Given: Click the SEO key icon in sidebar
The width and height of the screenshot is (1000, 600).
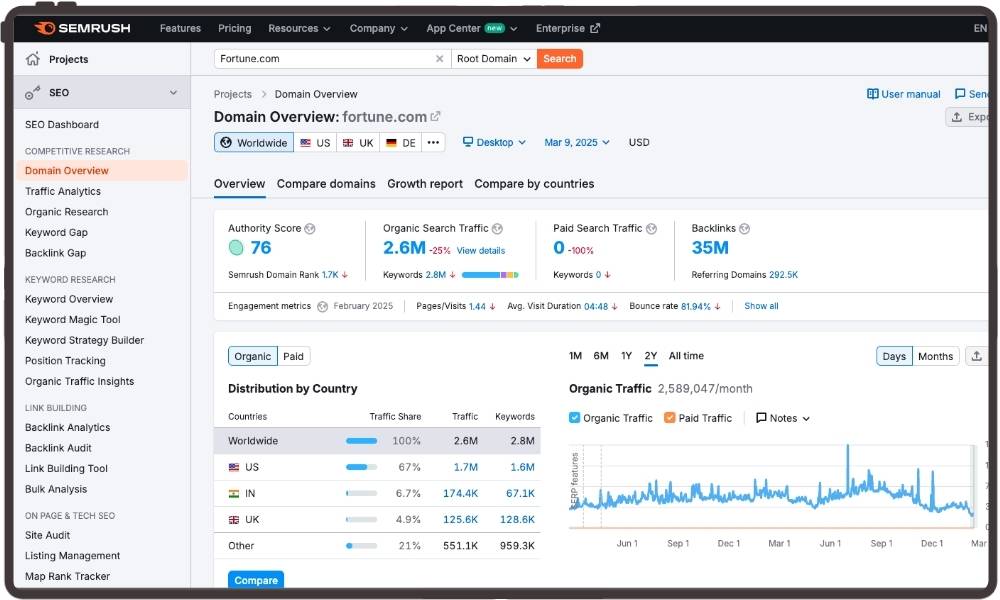Looking at the screenshot, I should tap(33, 92).
